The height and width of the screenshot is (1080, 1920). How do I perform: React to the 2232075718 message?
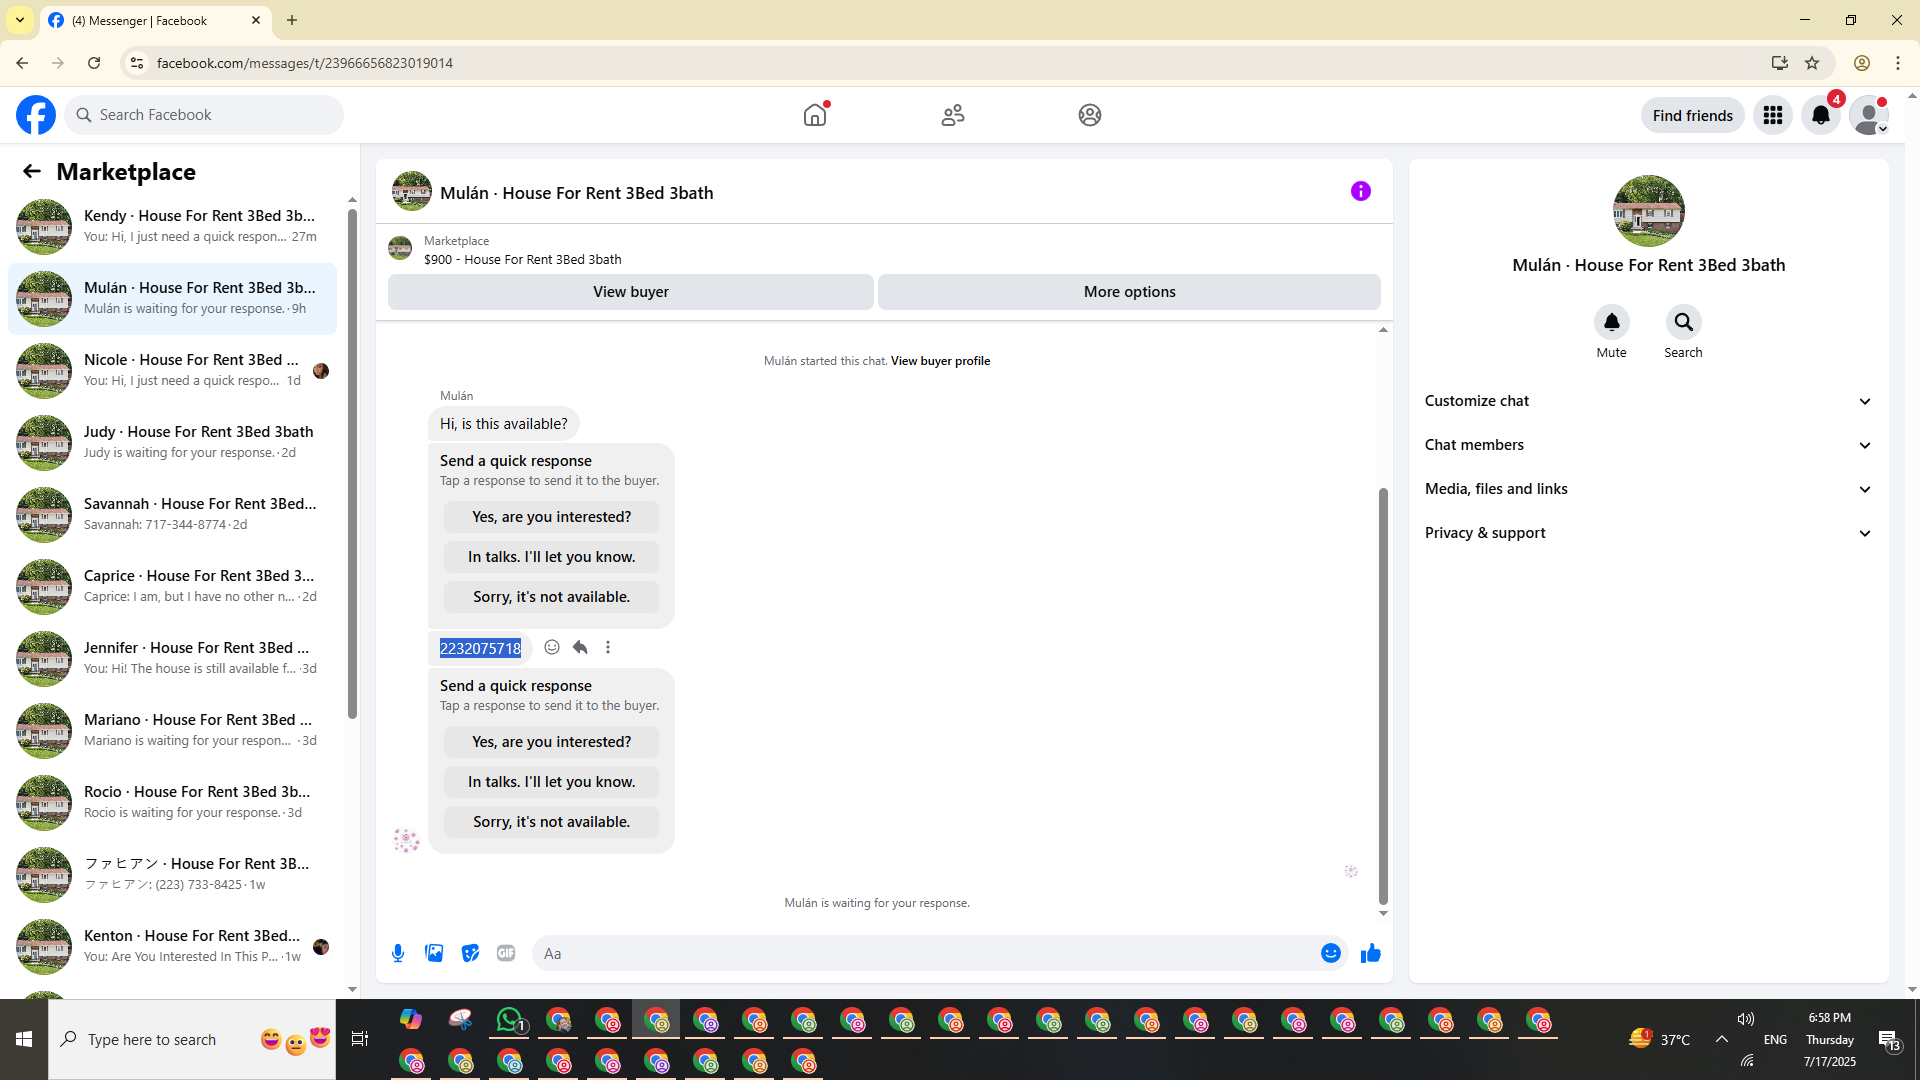point(552,647)
